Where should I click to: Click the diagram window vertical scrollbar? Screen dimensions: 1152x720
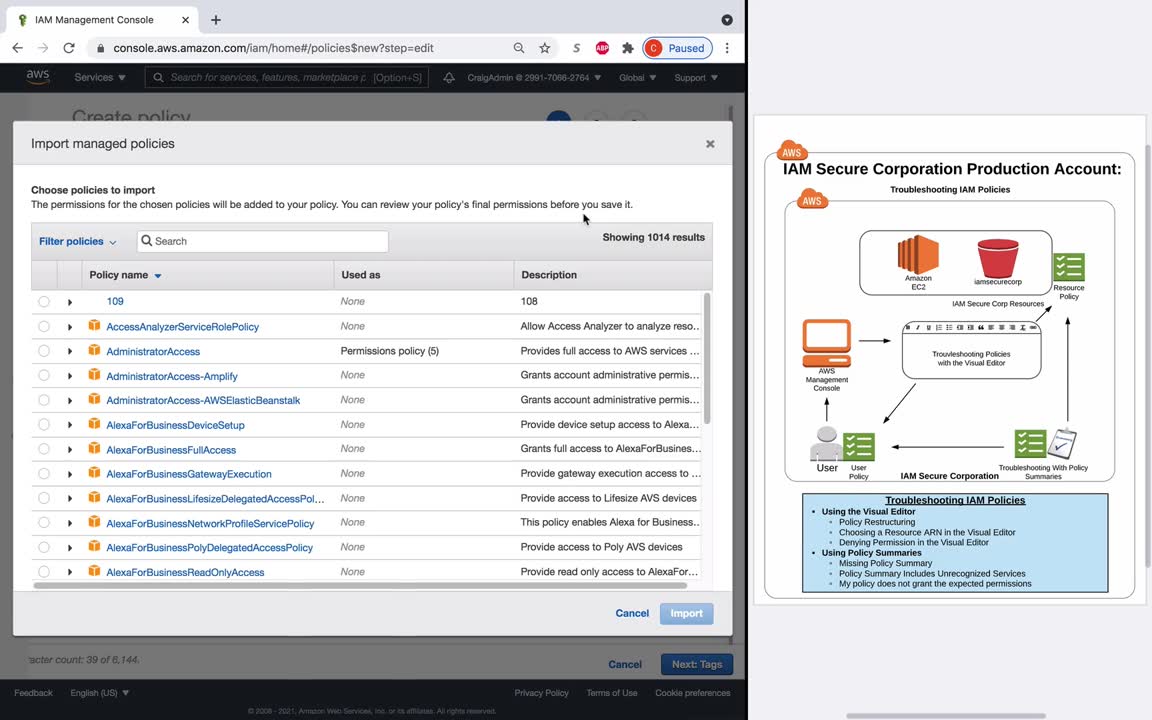1148,356
